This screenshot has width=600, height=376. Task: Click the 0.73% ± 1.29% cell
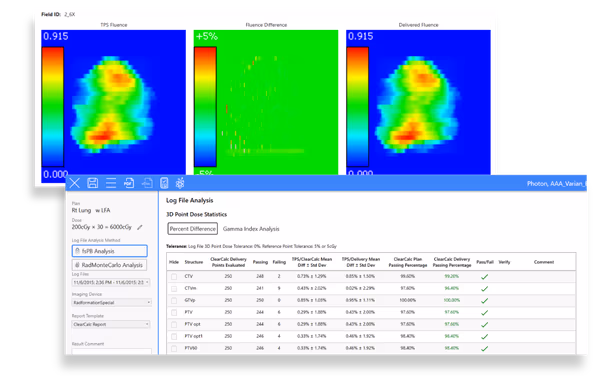point(311,276)
